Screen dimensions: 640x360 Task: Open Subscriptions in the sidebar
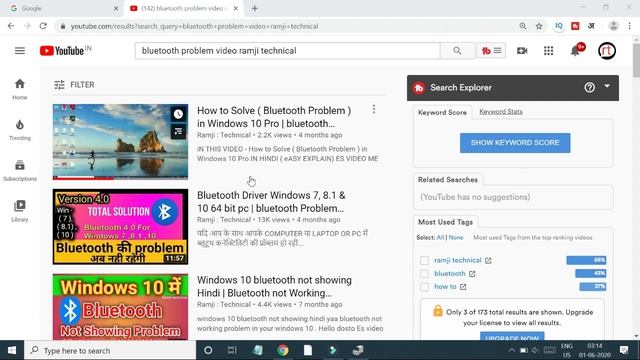[20, 170]
